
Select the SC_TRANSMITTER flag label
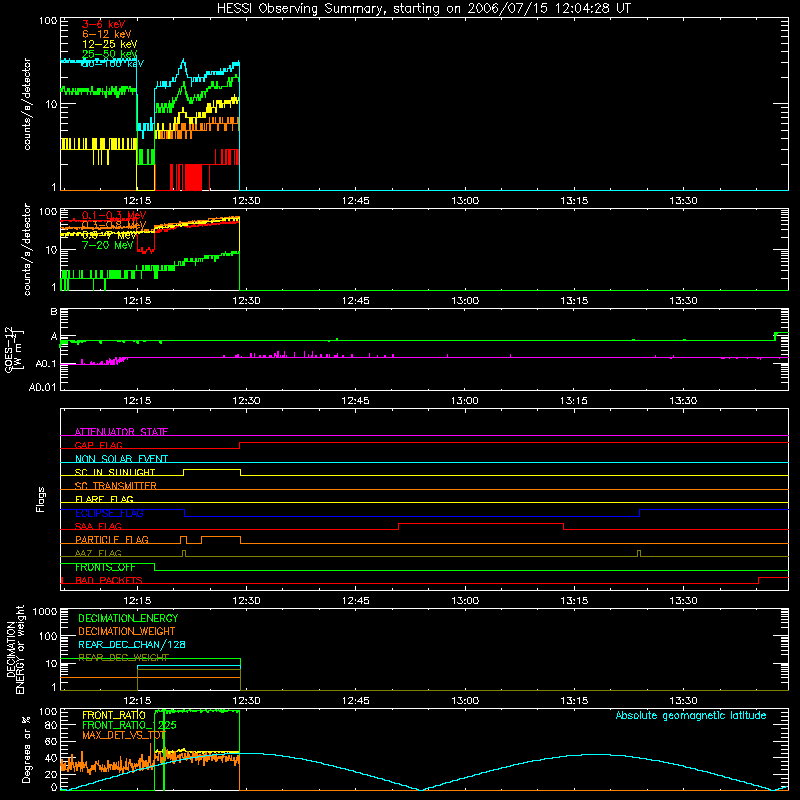tap(116, 486)
